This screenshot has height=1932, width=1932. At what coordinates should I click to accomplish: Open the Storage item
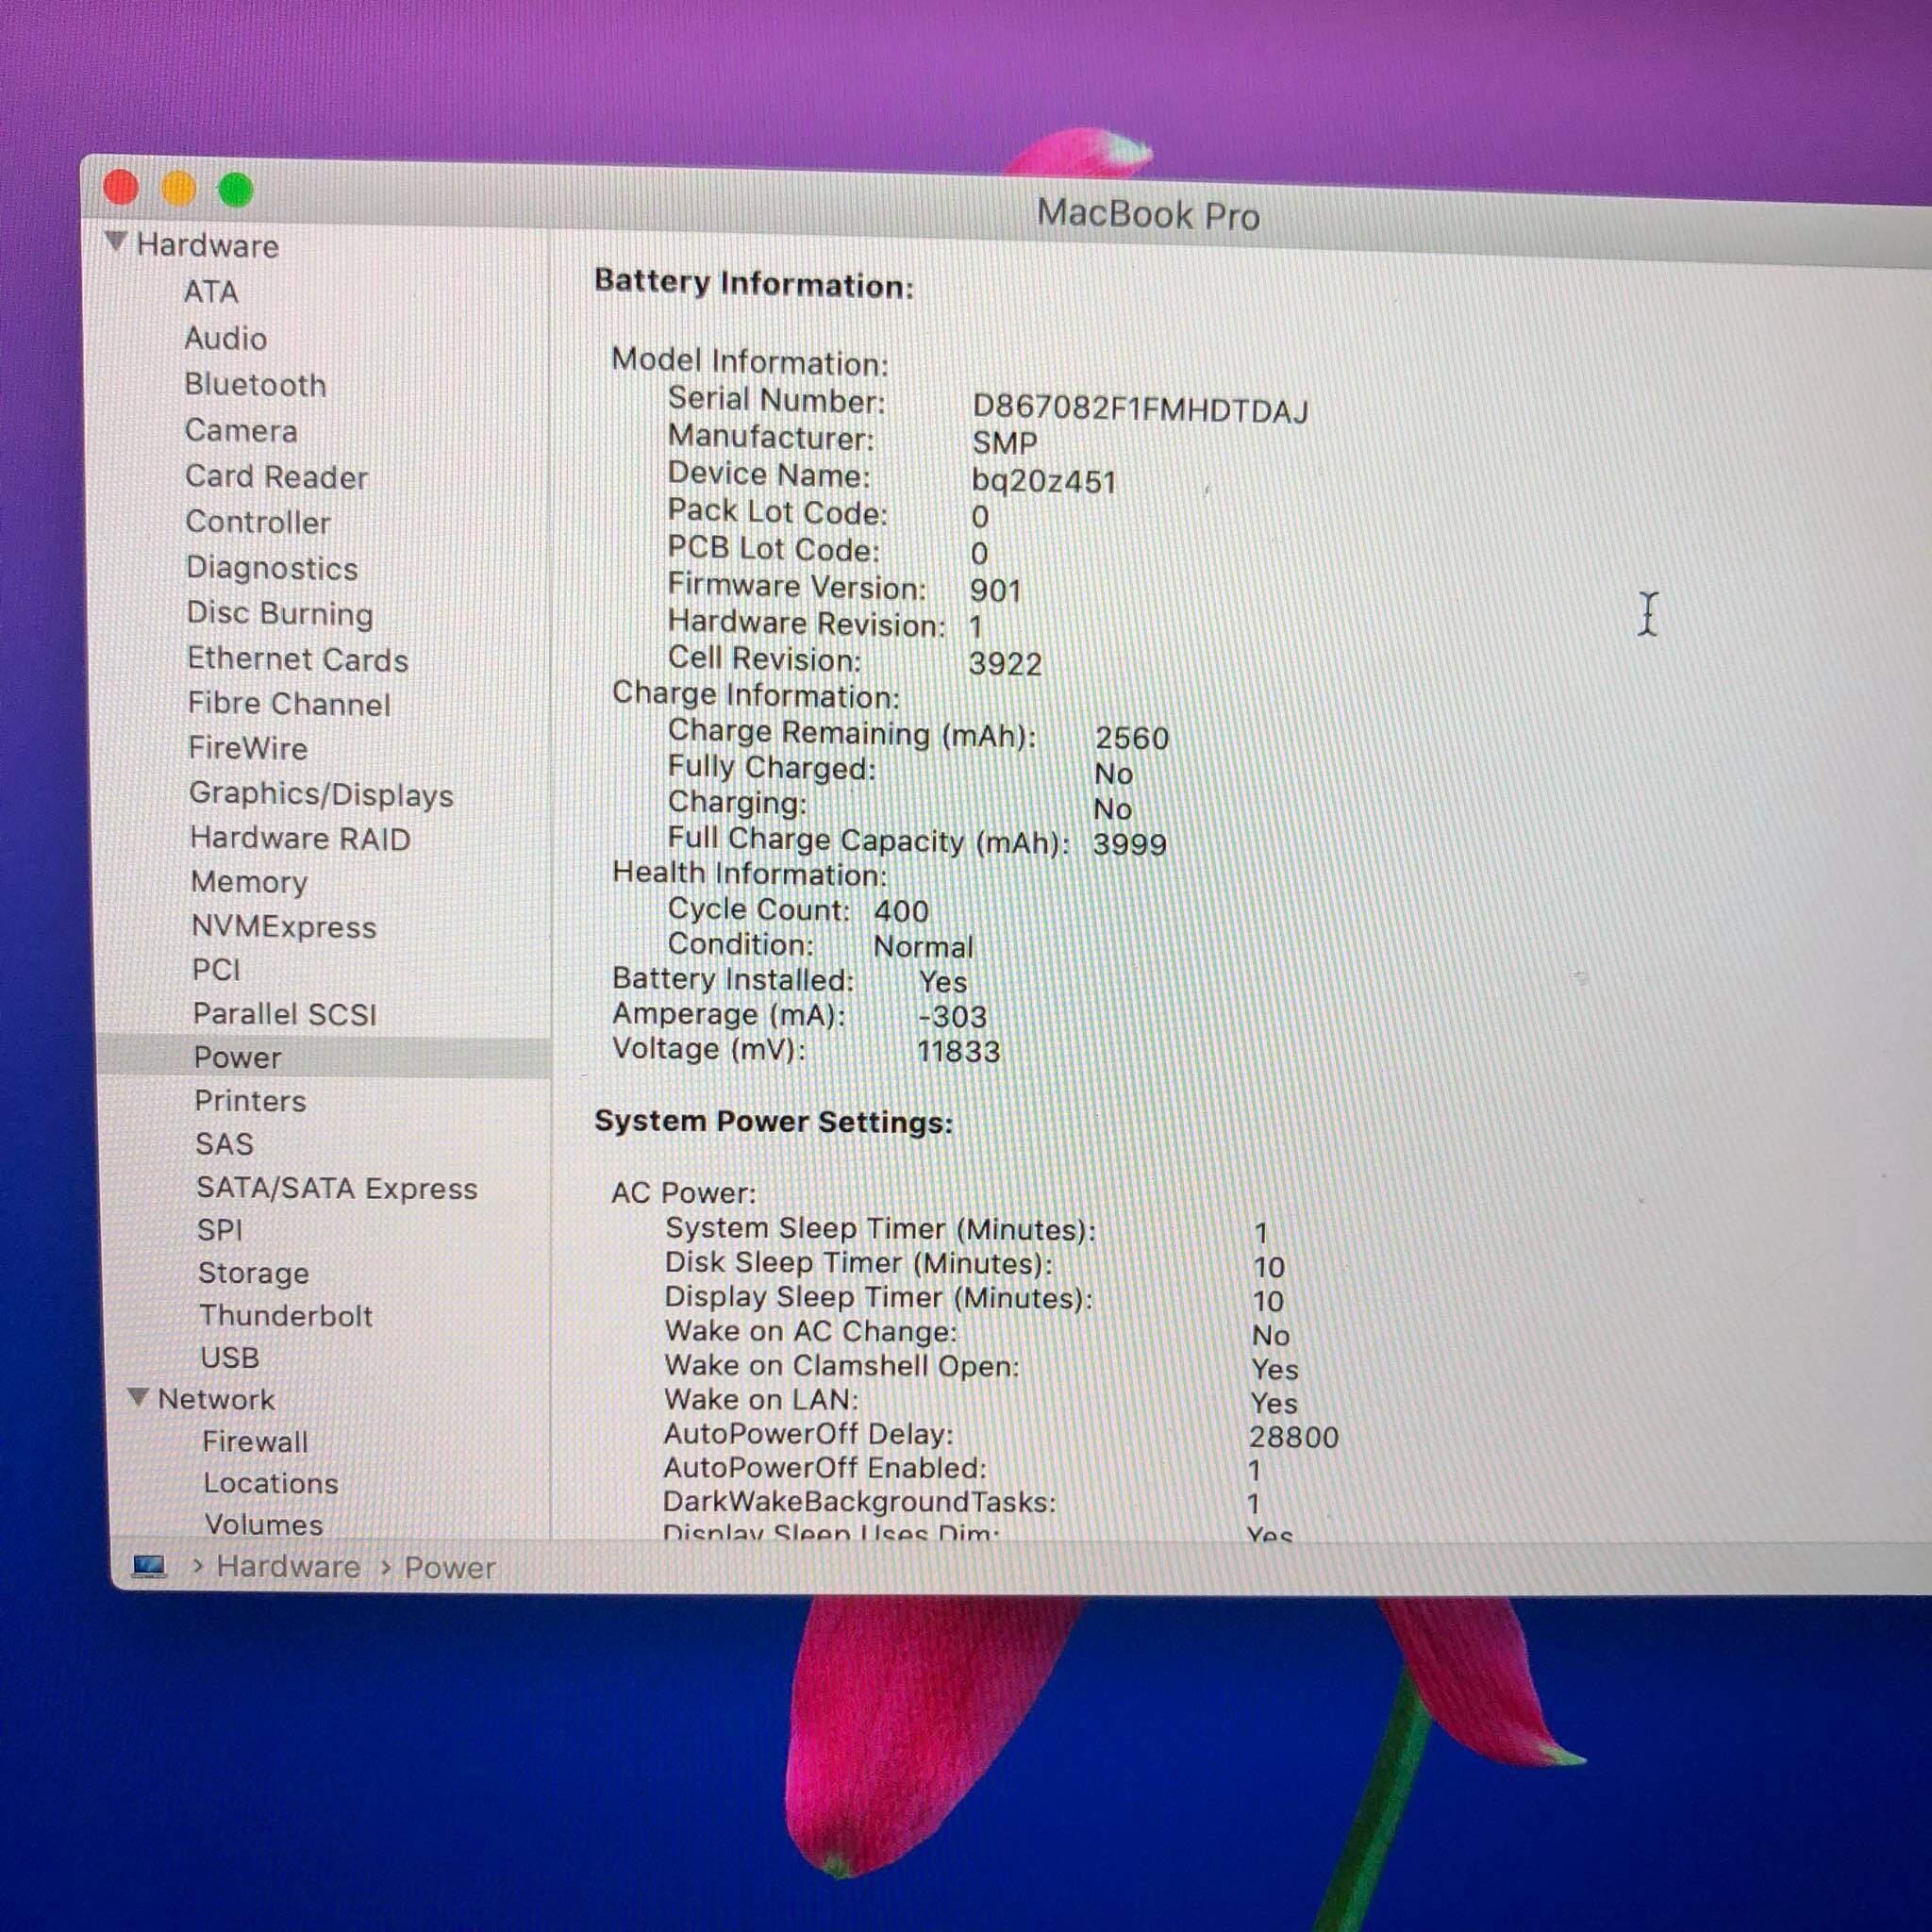coord(253,1273)
